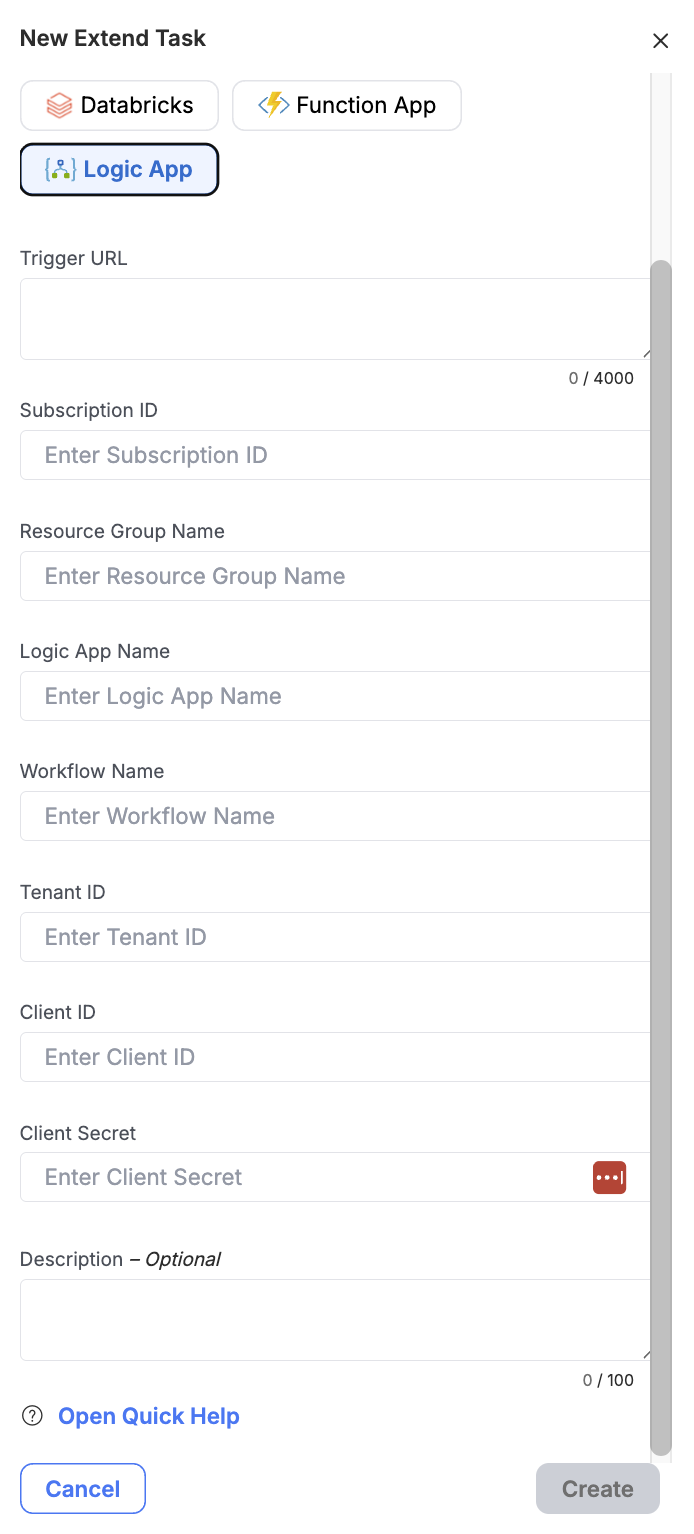The height and width of the screenshot is (1534, 694).
Task: Choose the Function App option
Action: (346, 106)
